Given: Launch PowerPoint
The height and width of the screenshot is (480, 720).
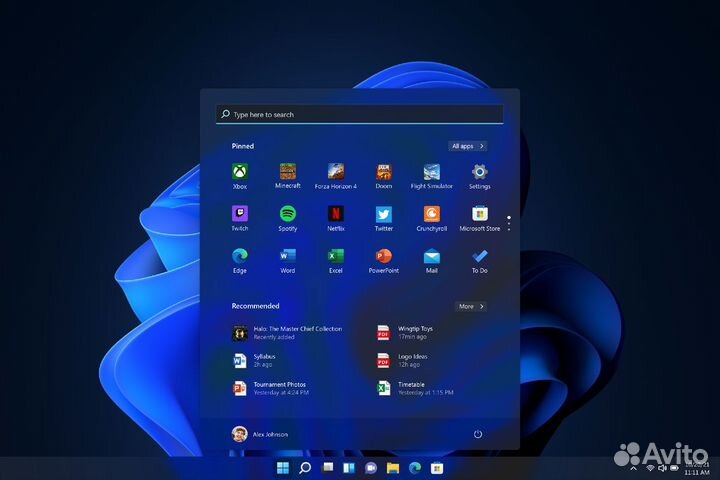Looking at the screenshot, I should (x=383, y=261).
